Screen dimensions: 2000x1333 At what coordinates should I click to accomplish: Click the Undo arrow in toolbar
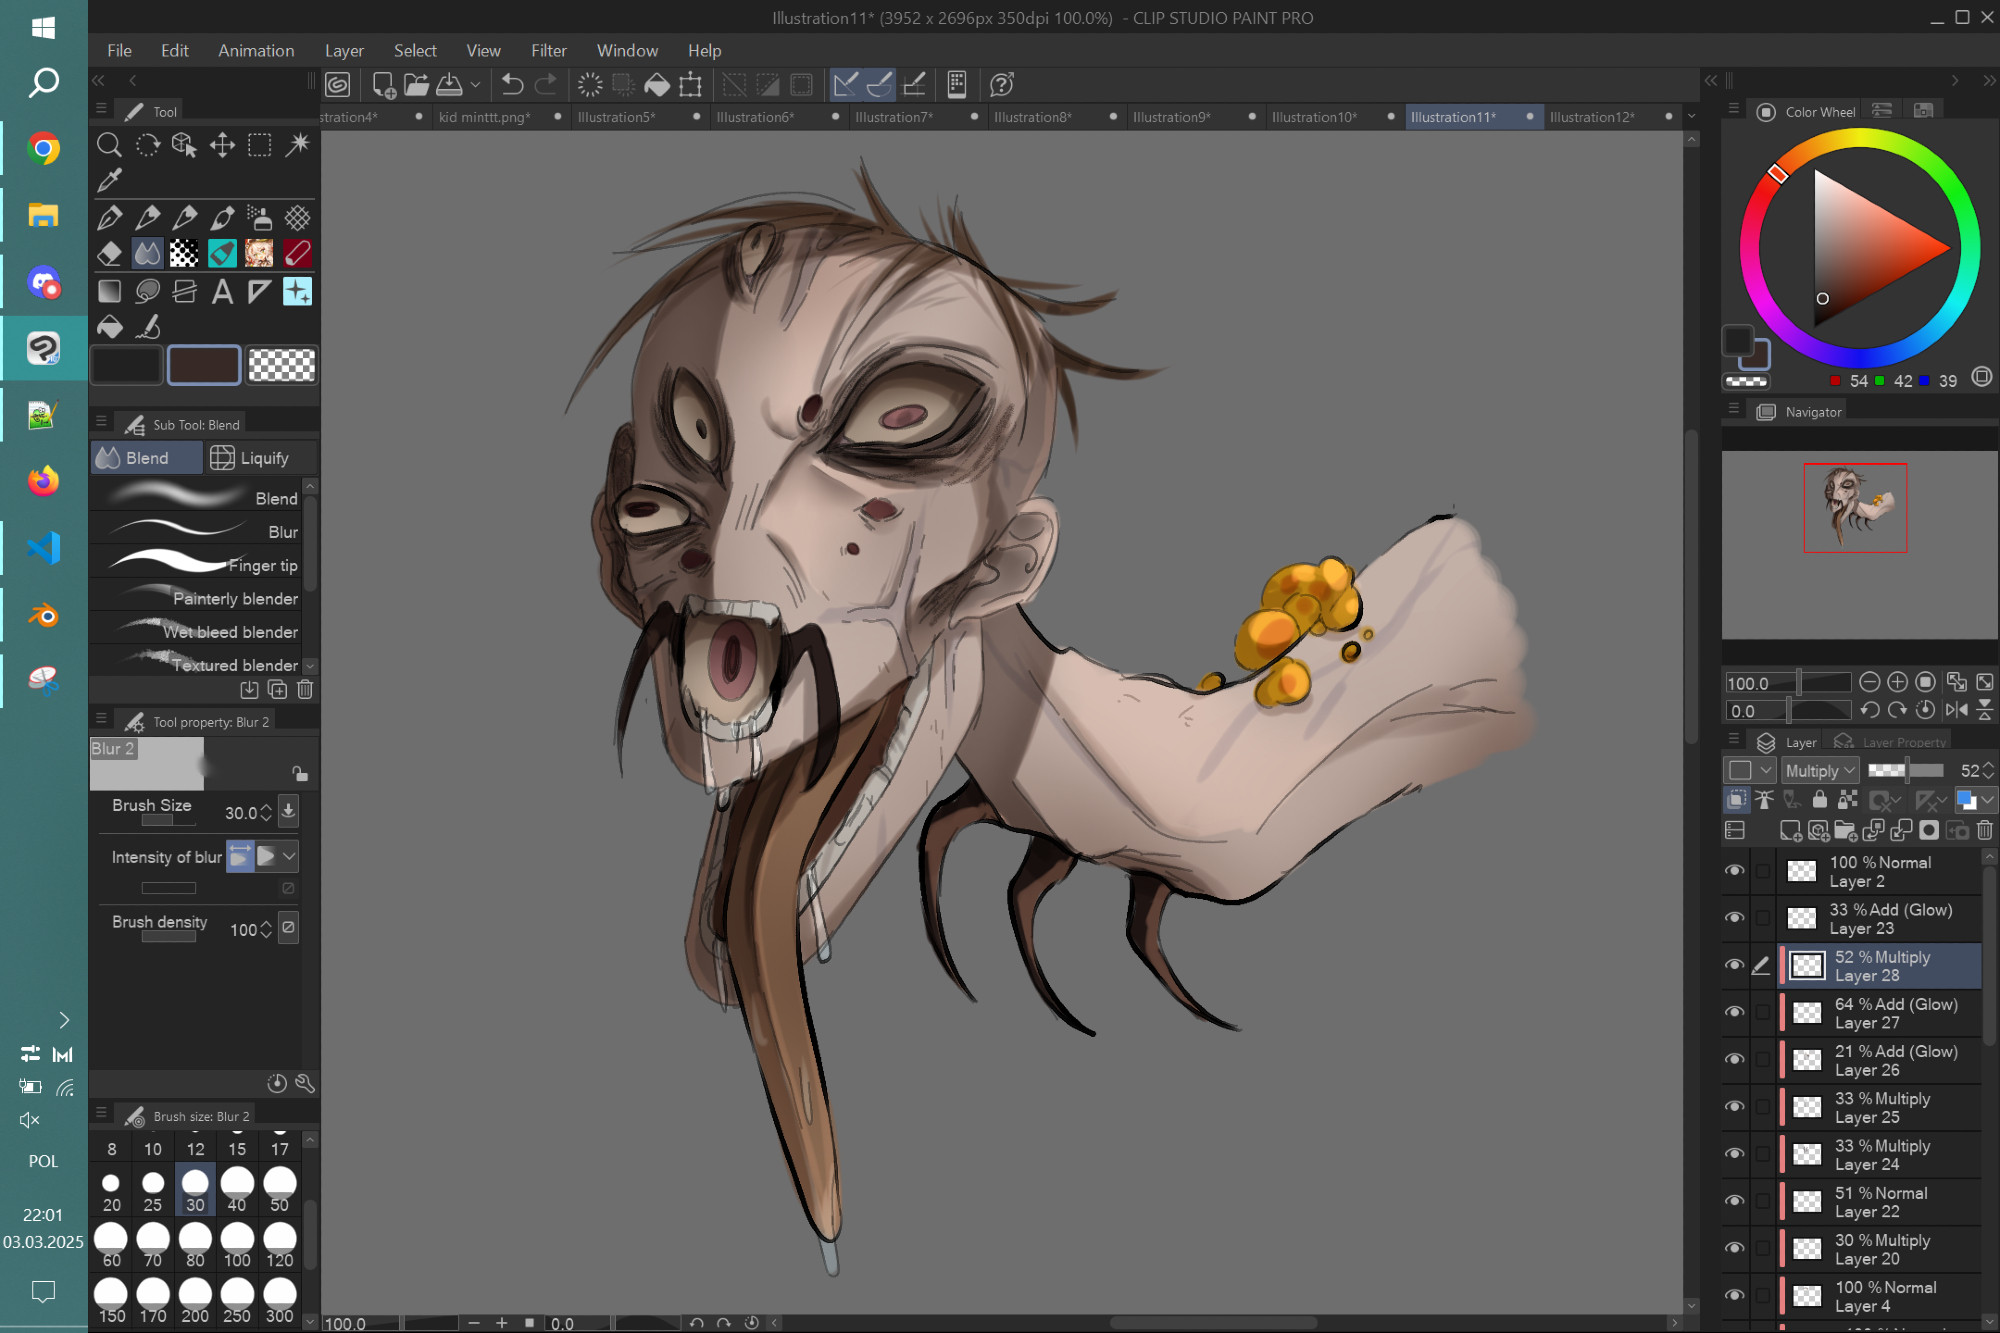pyautogui.click(x=512, y=85)
